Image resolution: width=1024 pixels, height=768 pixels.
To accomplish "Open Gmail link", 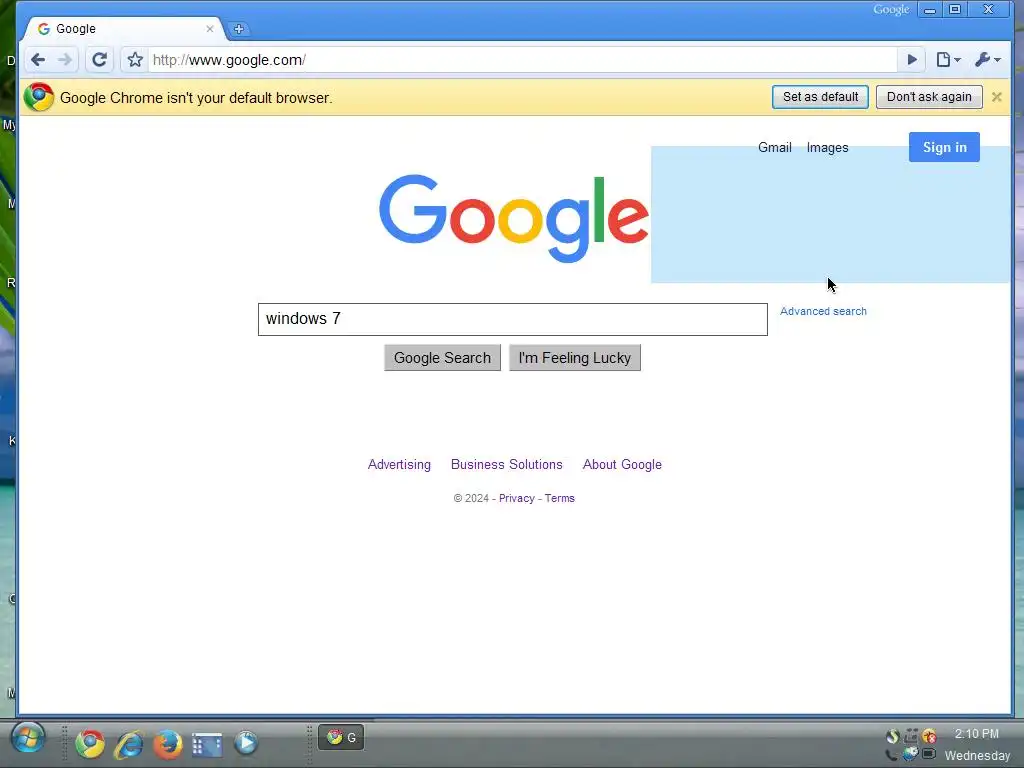I will pyautogui.click(x=775, y=148).
